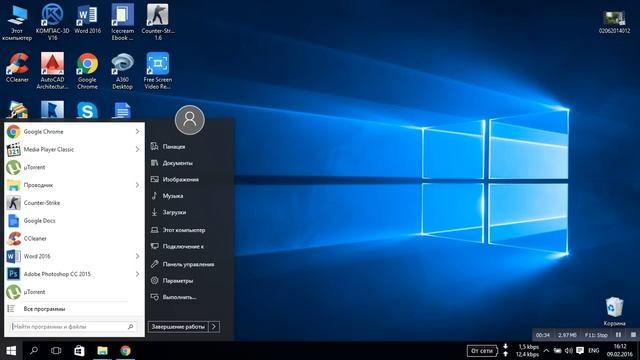Open the Icecream Ebook desktop shortcut
640x360 pixels.
pos(122,21)
